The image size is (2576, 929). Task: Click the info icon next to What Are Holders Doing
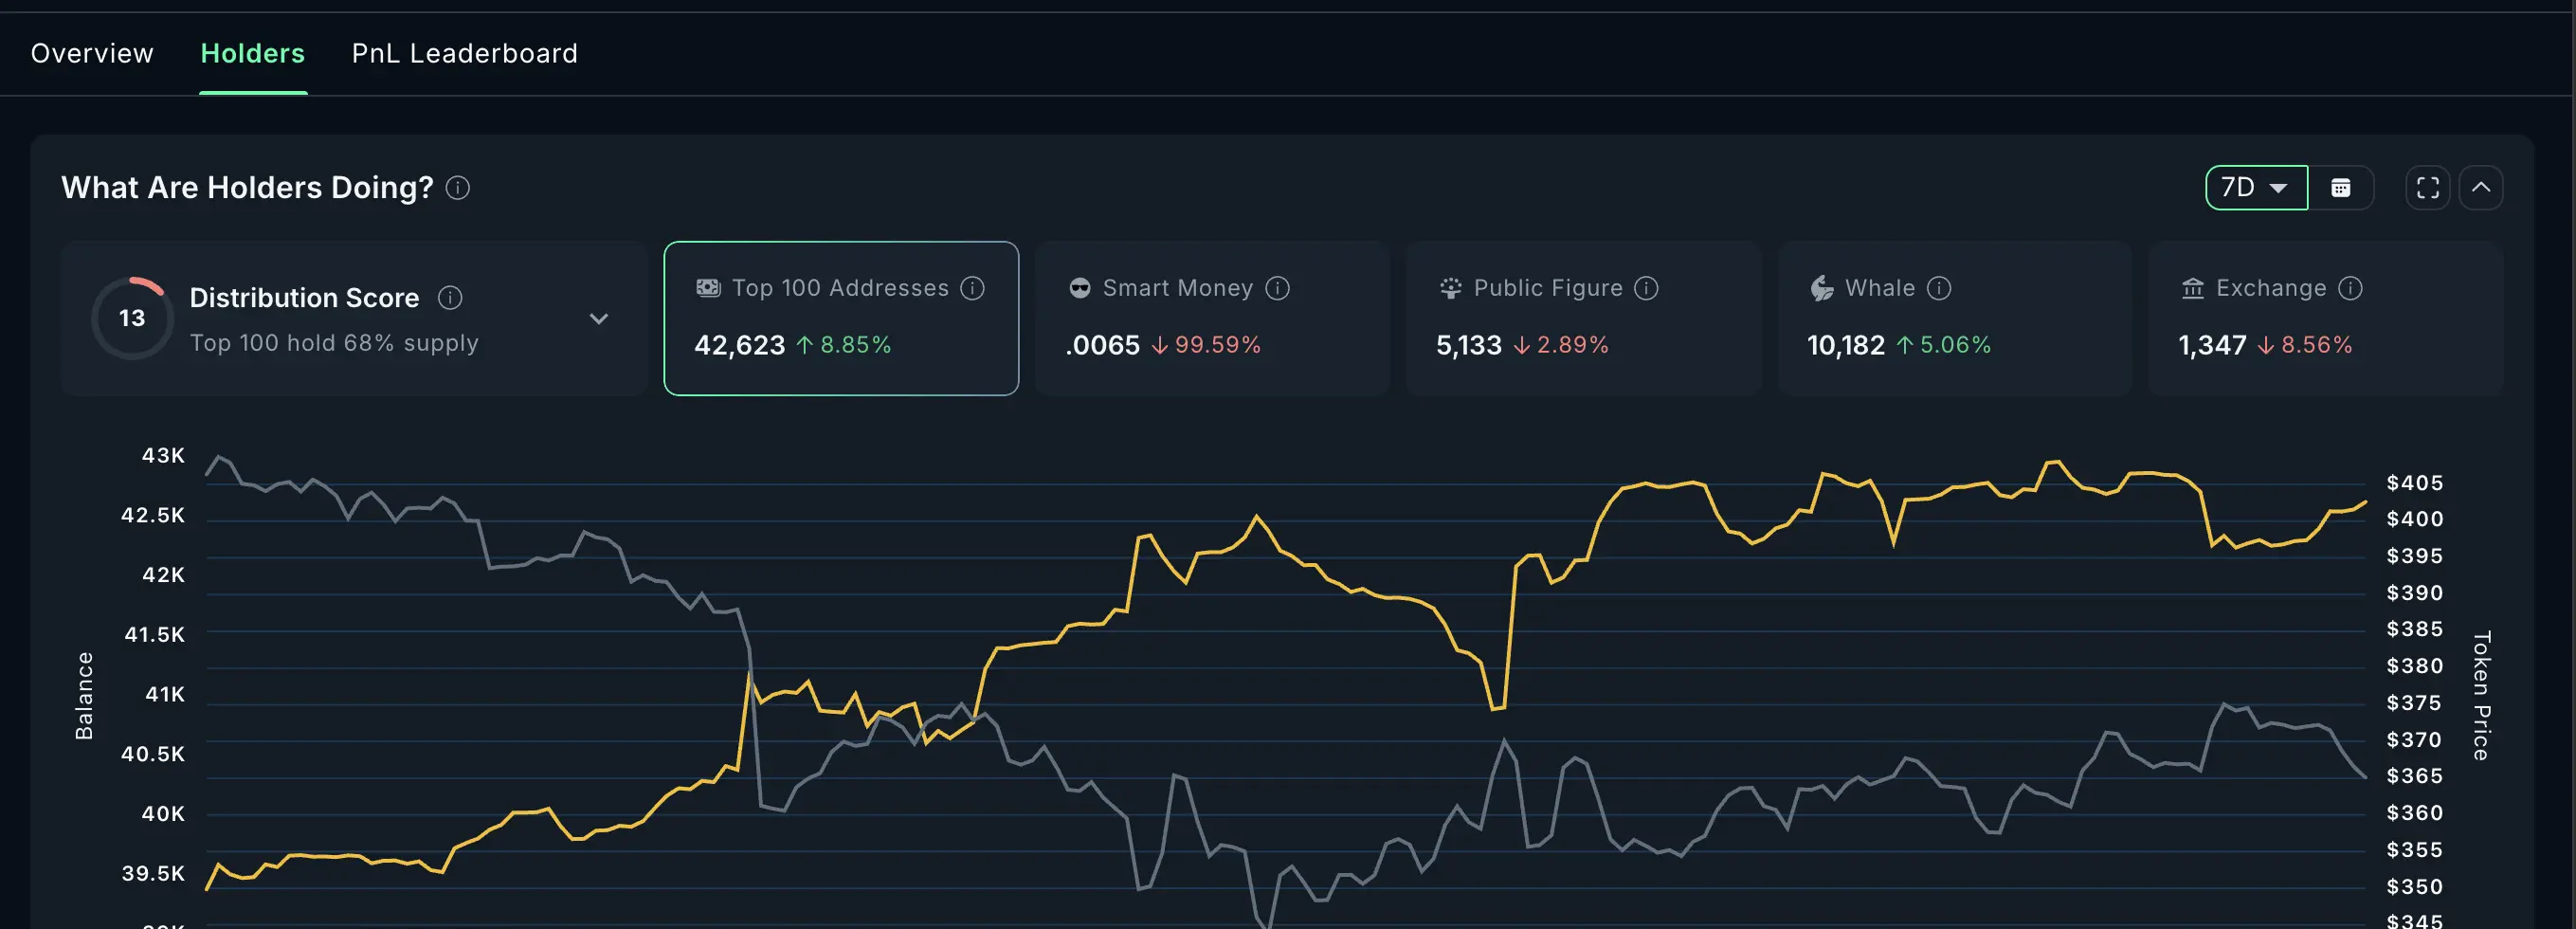click(458, 188)
